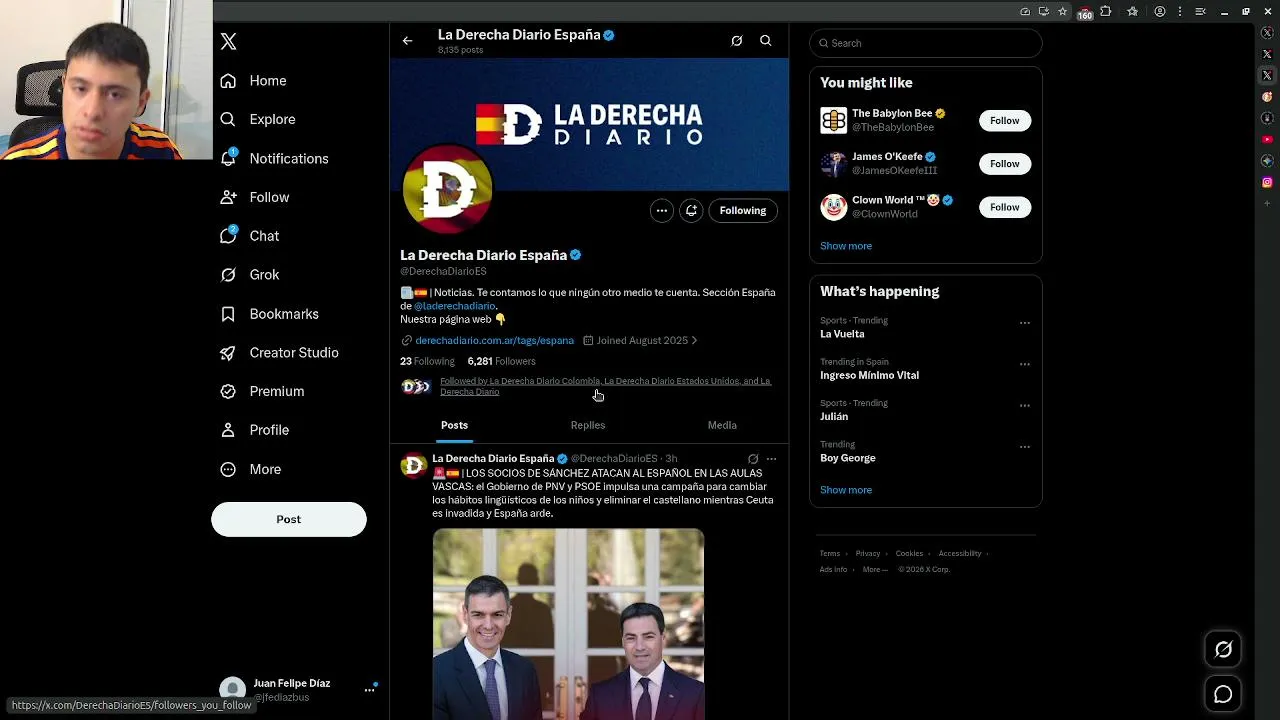Open the Followed by La Derecha Diario Colombia link
The image size is (1280, 720).
[x=605, y=386]
